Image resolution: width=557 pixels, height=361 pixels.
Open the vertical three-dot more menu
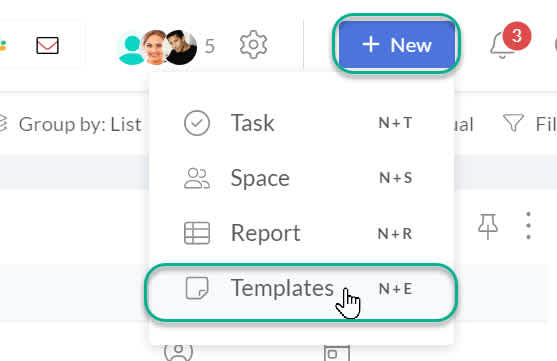[528, 226]
